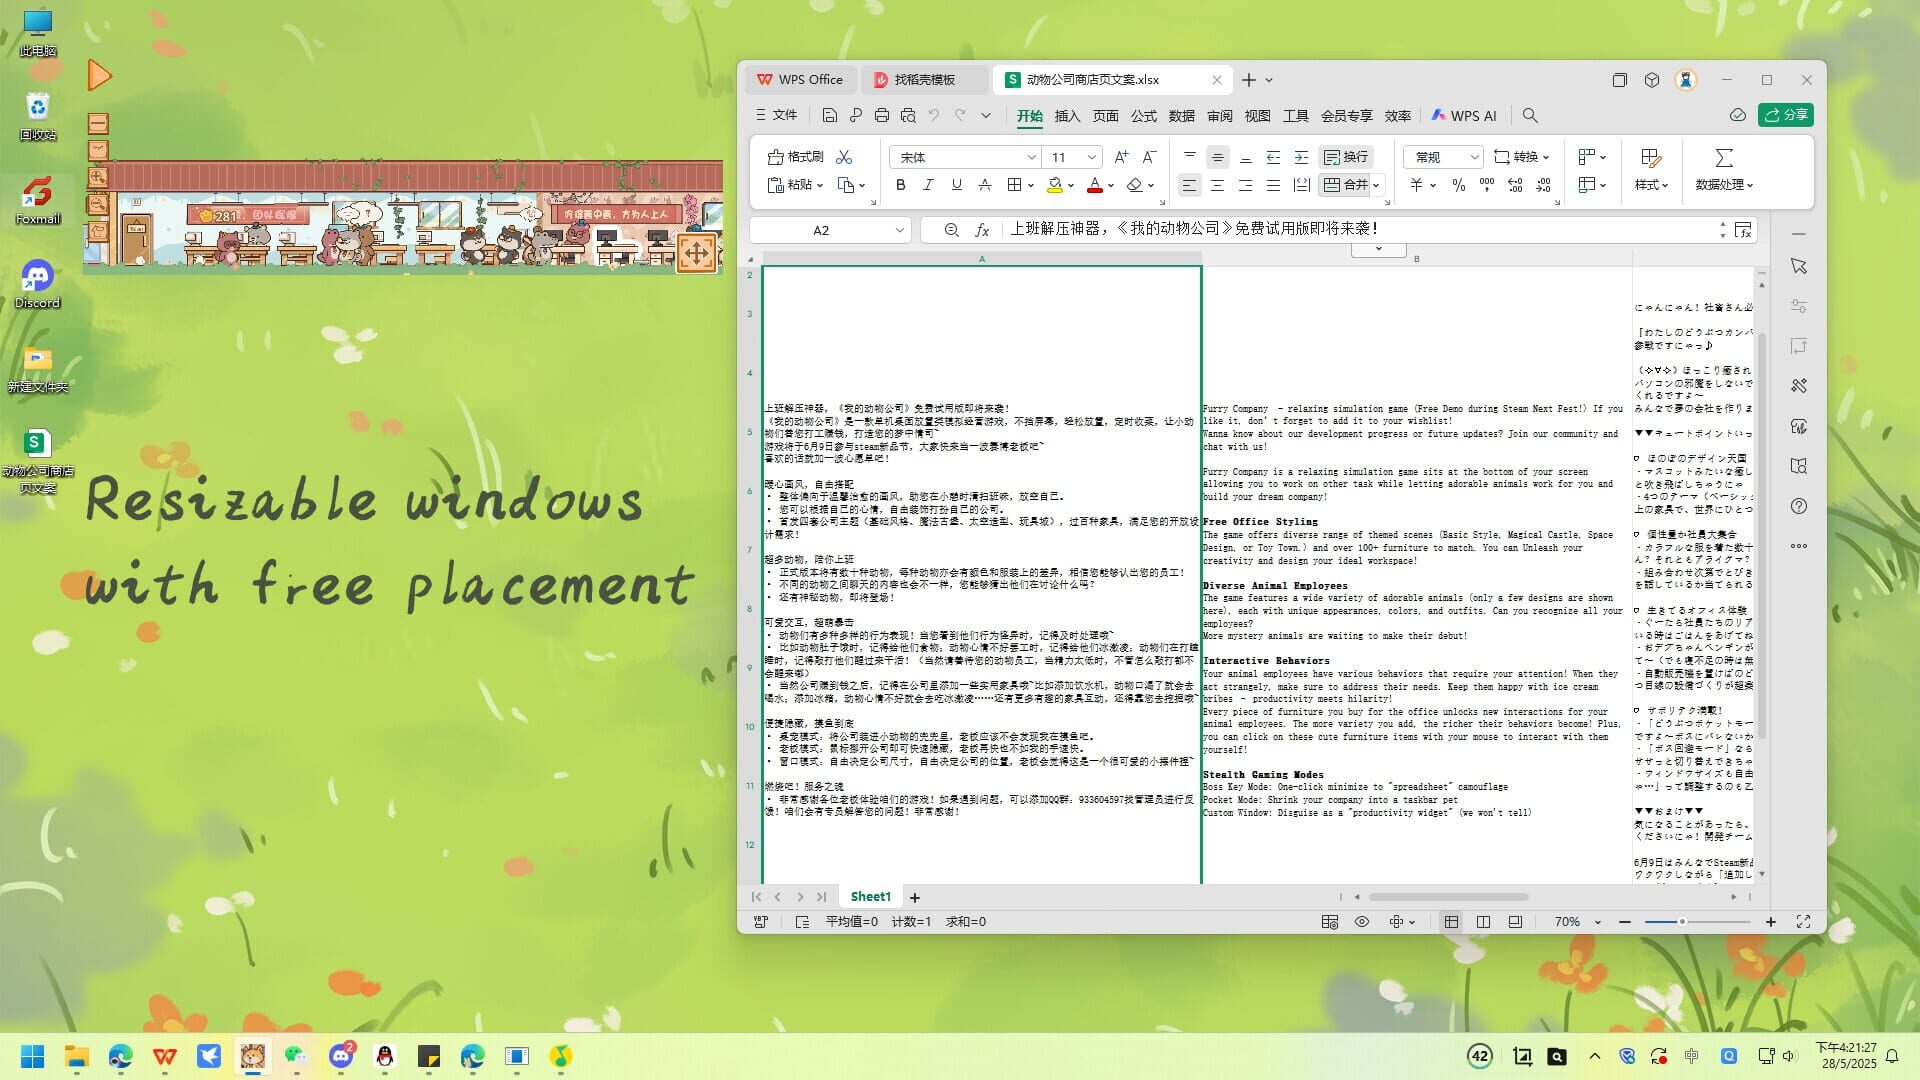Click the Sheet1 sheet tab
Screen dimensions: 1920x1080
pos(870,897)
